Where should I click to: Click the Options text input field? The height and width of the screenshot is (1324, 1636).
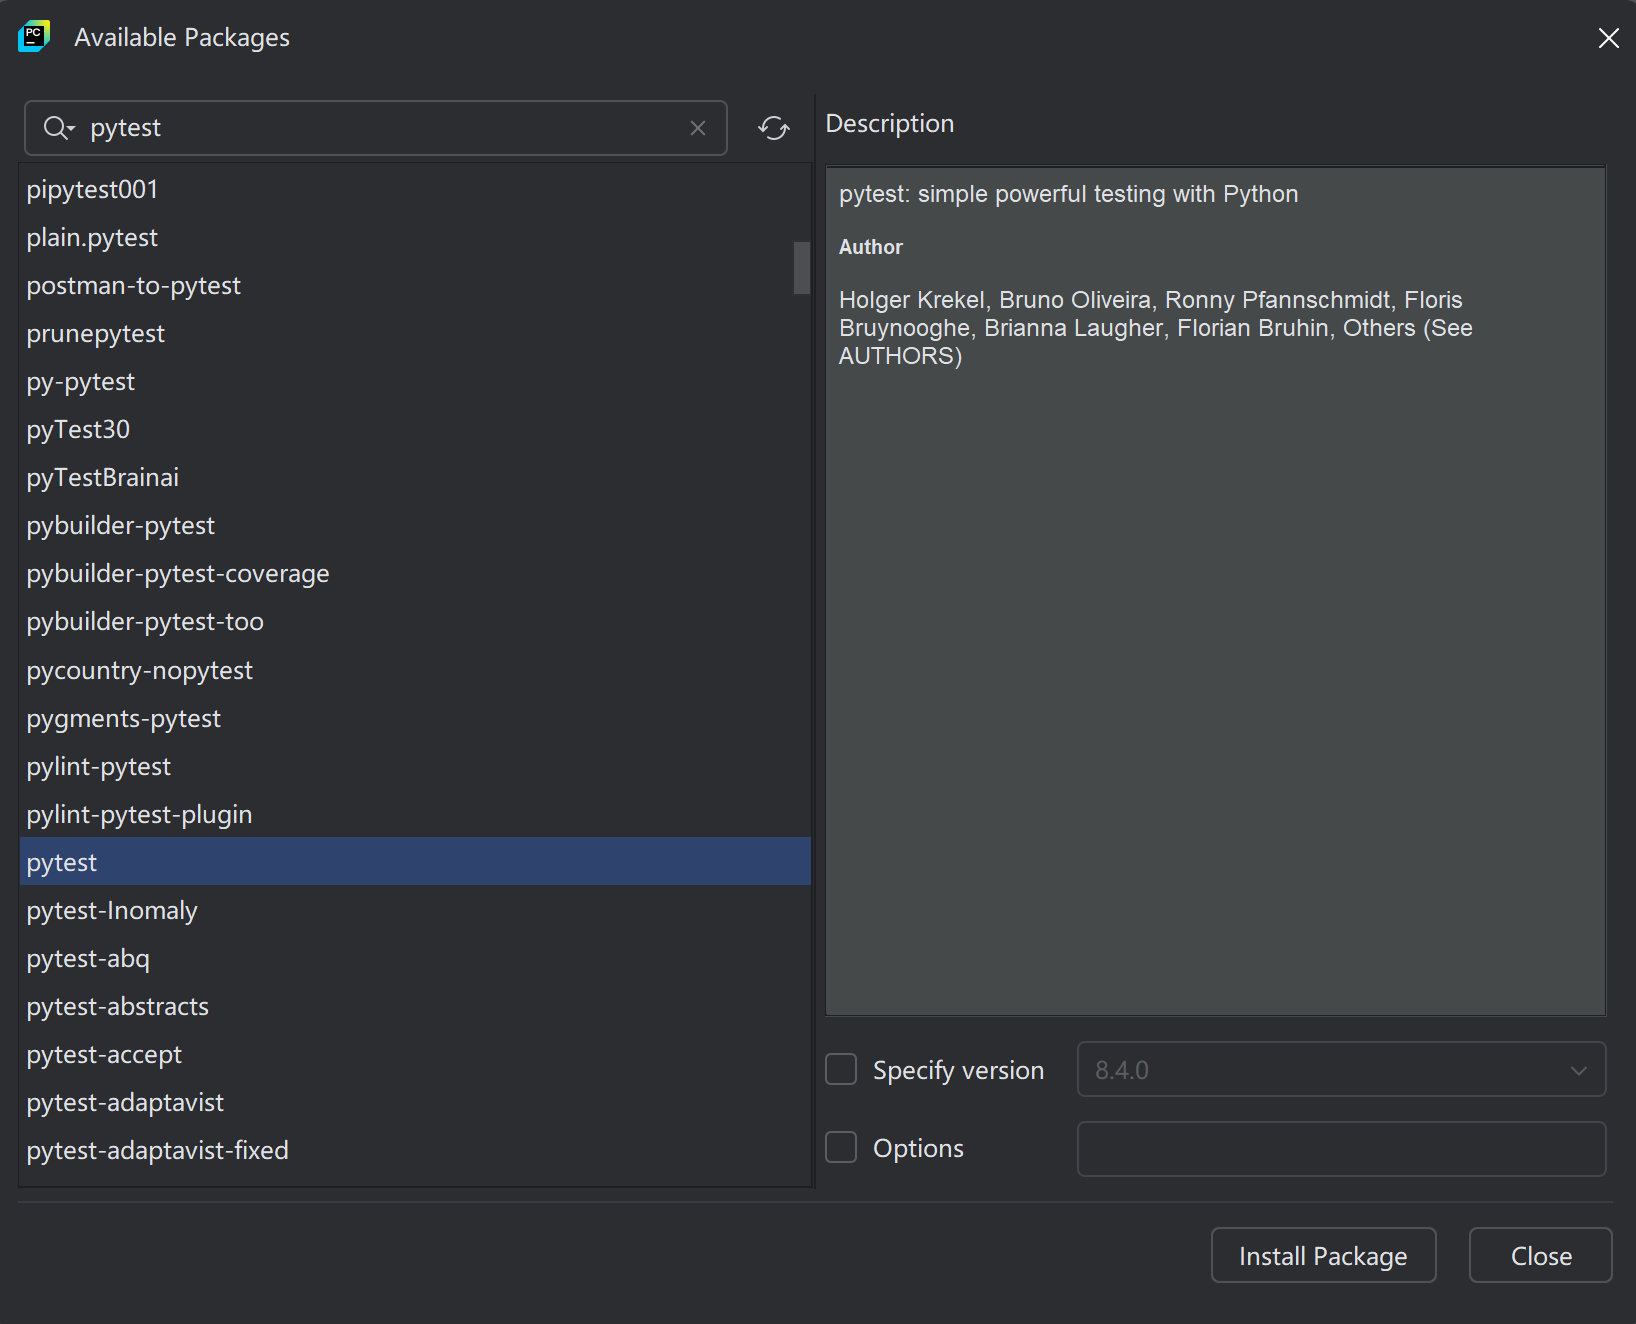click(1341, 1148)
